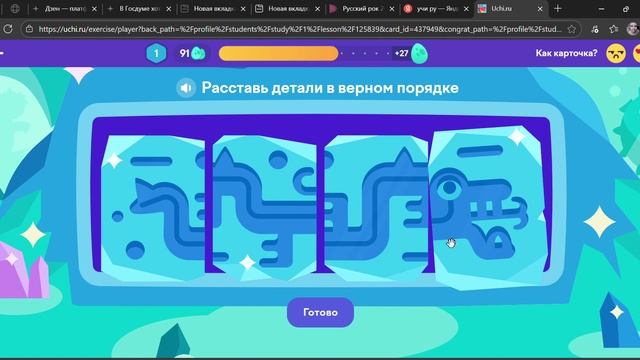Open the browser favorites icon
640x360 pixels.
pyautogui.click(x=613, y=29)
